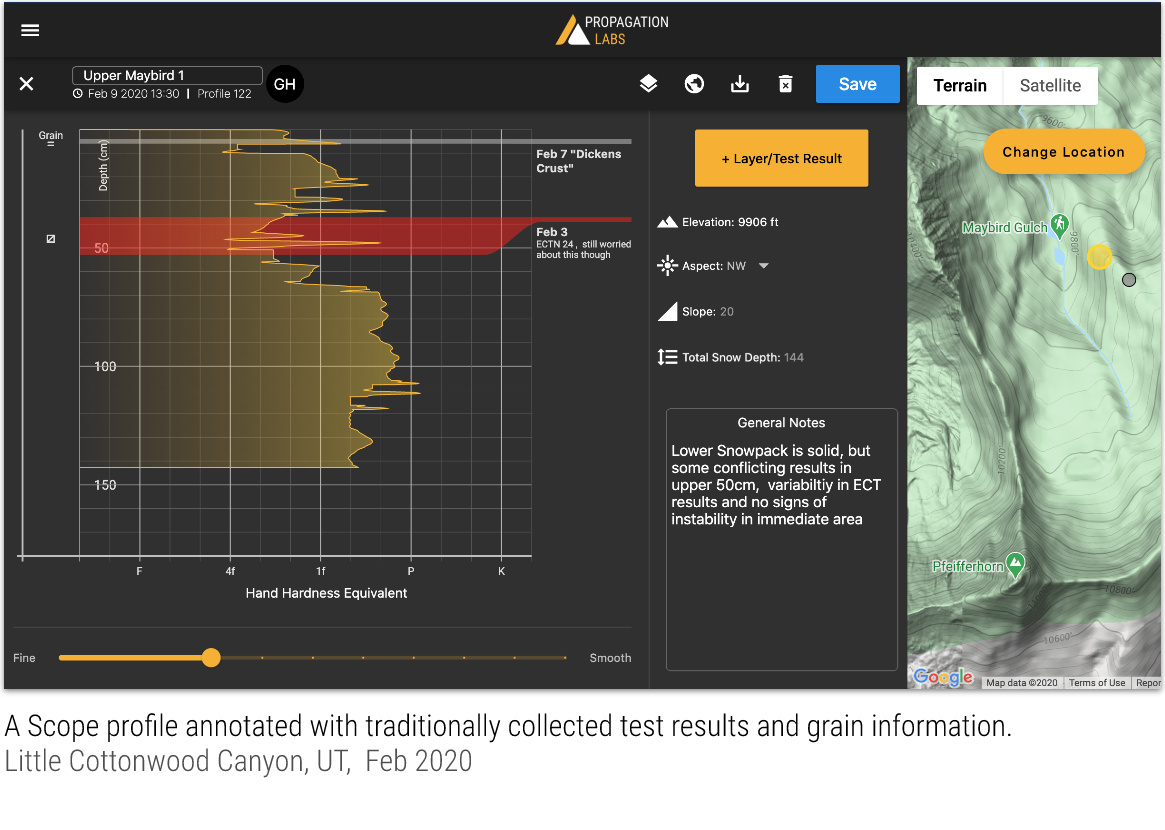
Task: Click the Slope value 20
Action: click(727, 311)
